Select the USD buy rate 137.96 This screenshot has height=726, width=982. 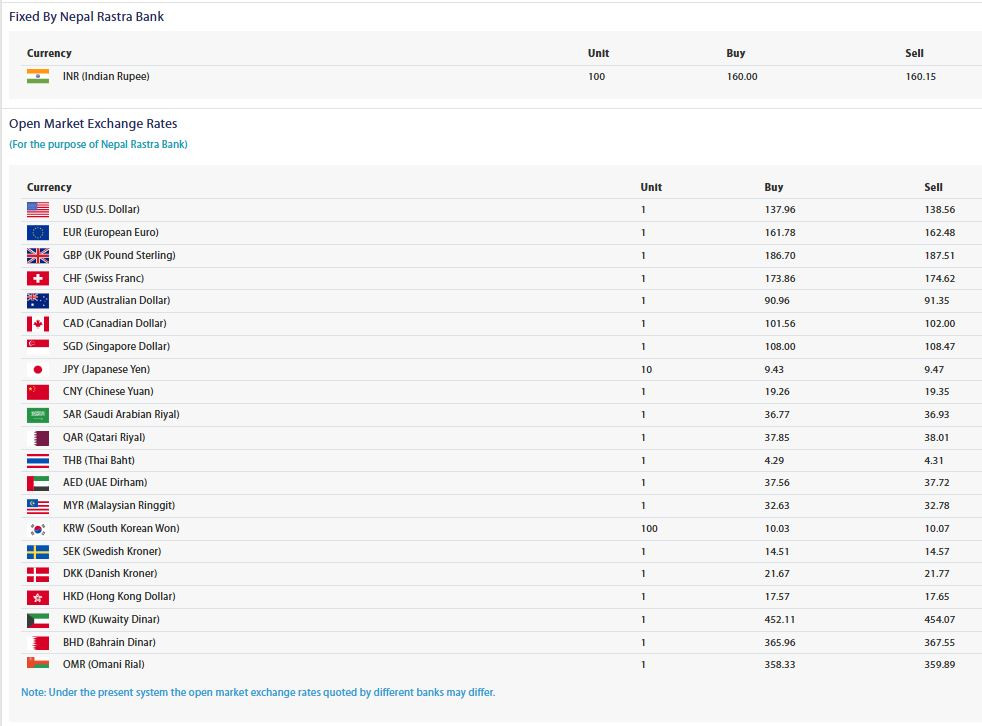click(780, 209)
